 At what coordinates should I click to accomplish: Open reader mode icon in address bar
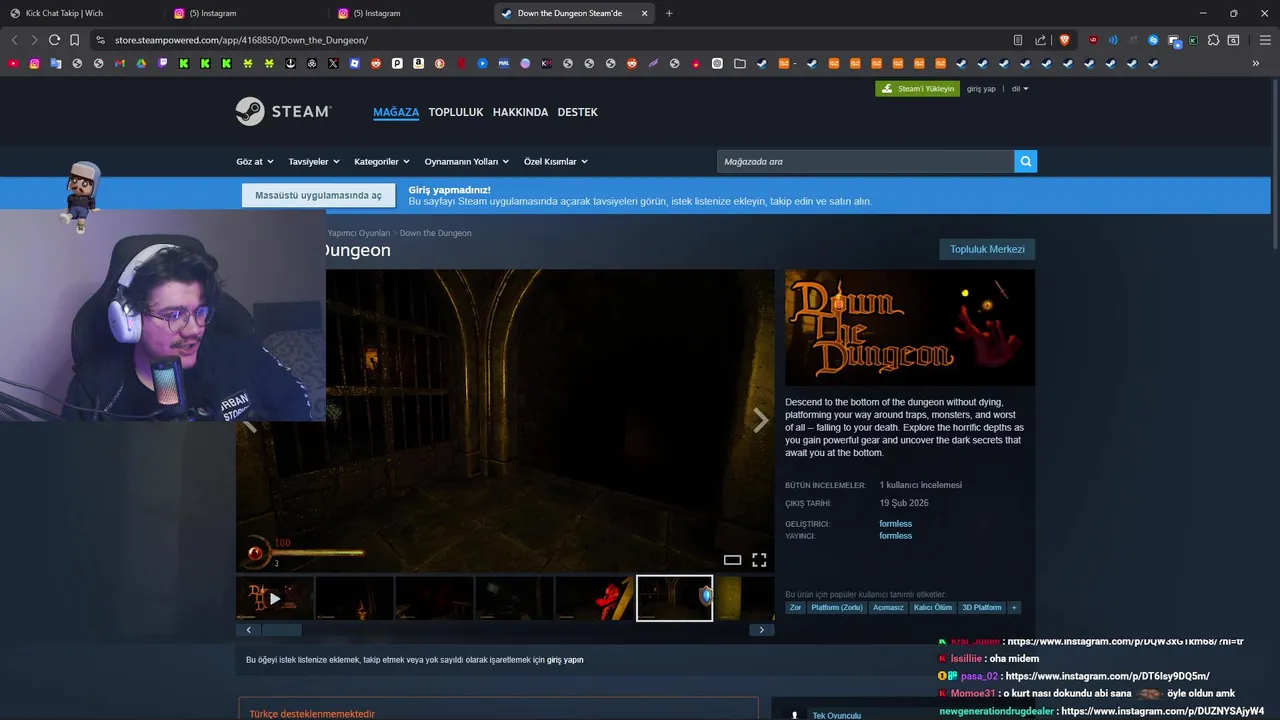coord(1018,40)
